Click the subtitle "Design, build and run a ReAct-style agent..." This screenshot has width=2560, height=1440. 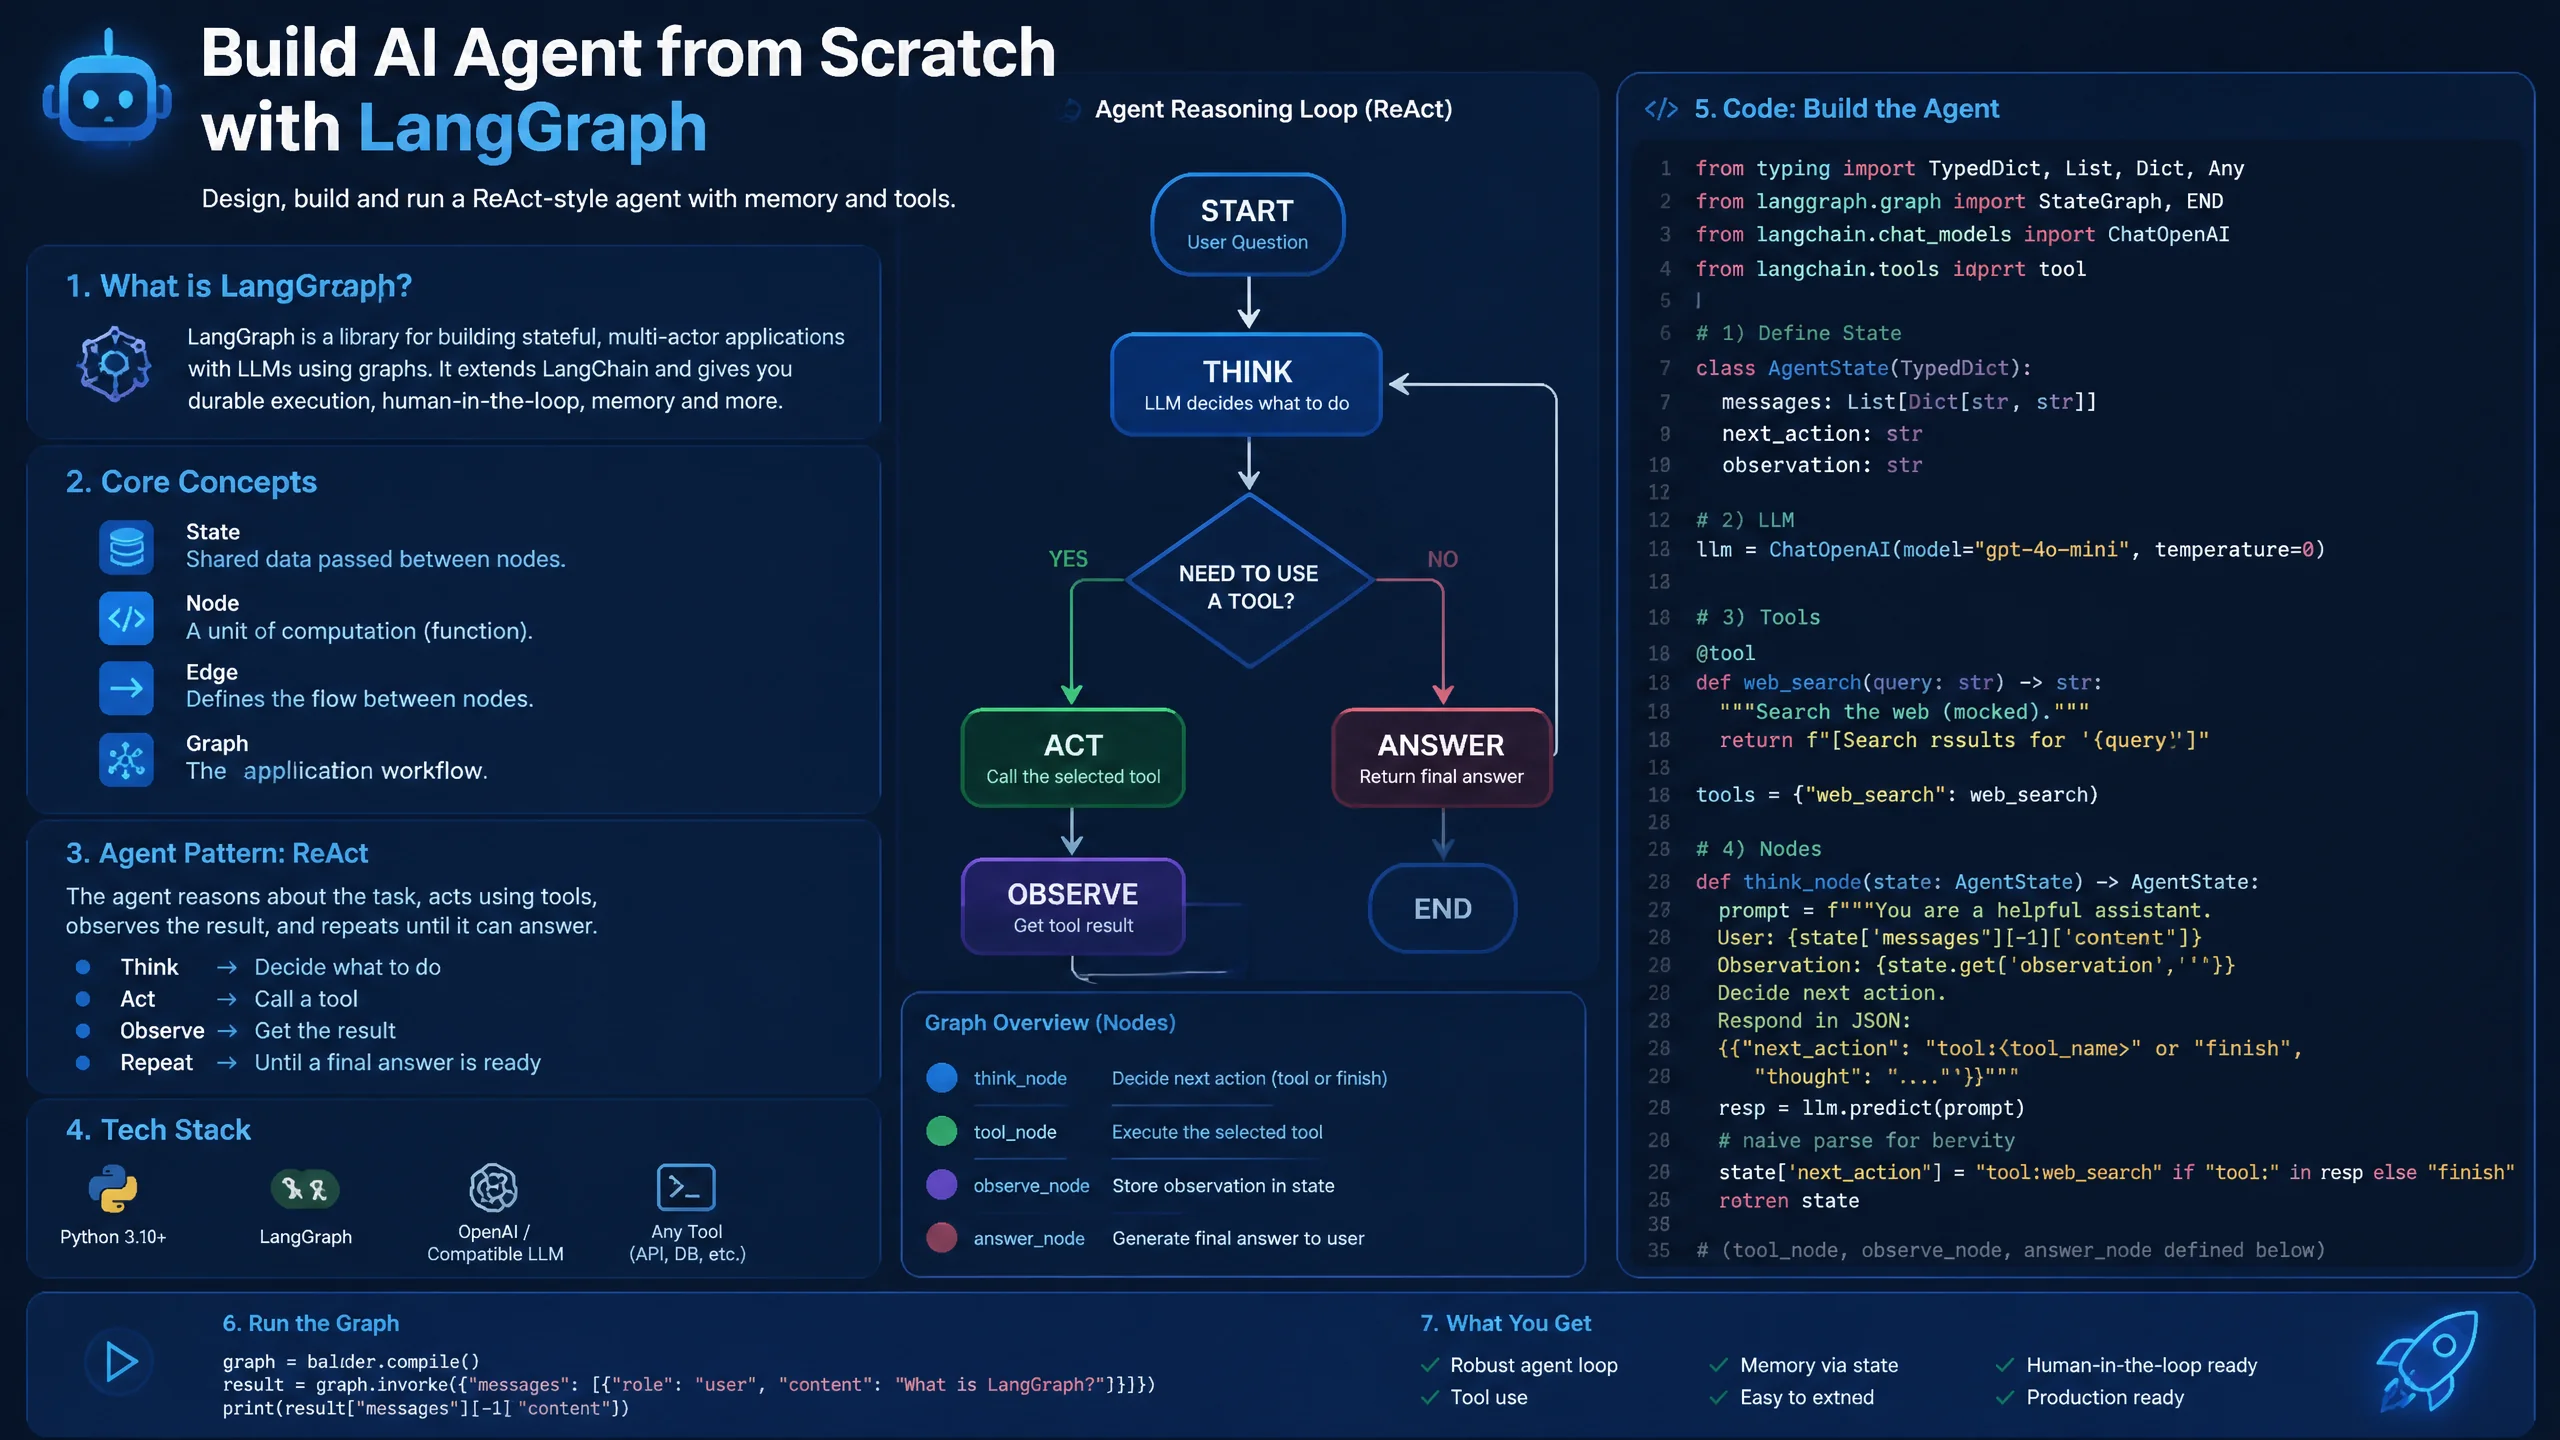click(x=578, y=199)
